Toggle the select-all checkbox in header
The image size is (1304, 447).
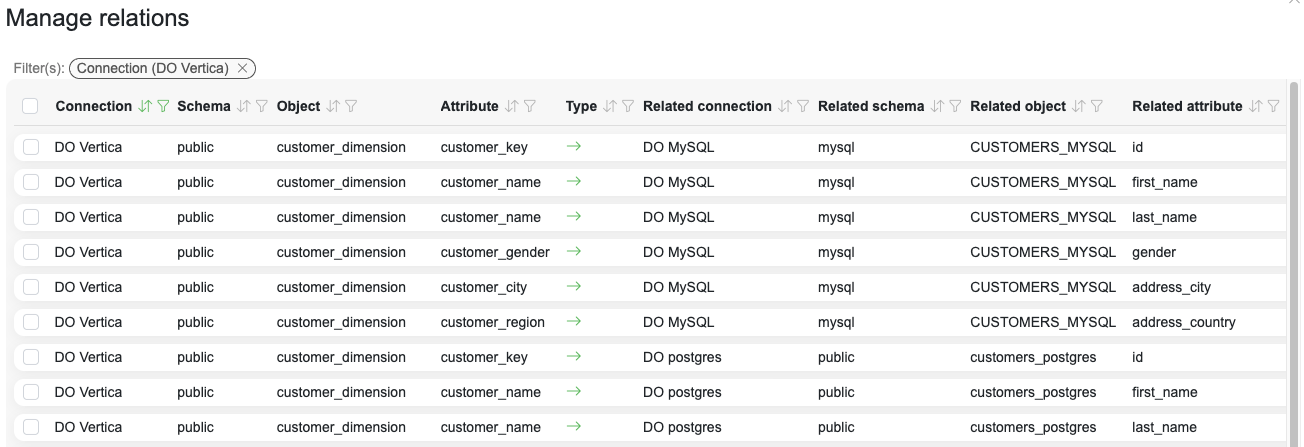pos(30,106)
